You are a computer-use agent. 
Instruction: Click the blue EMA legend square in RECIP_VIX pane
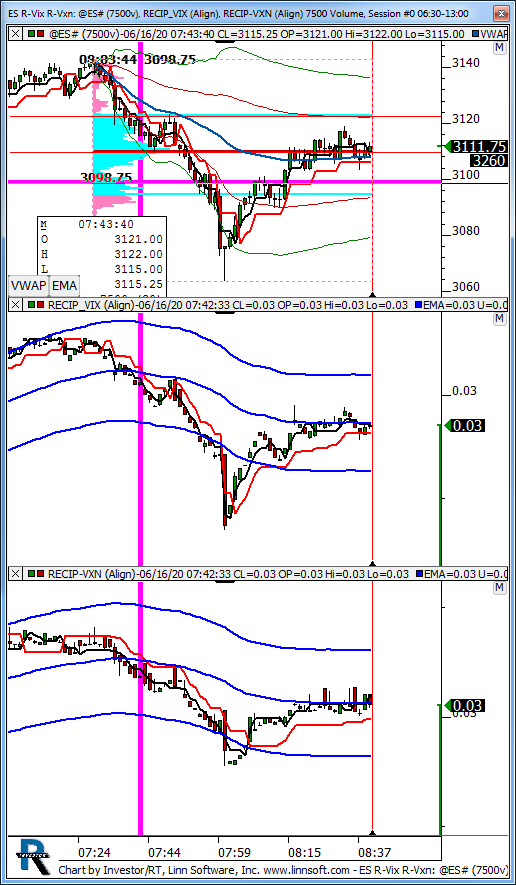tap(418, 305)
